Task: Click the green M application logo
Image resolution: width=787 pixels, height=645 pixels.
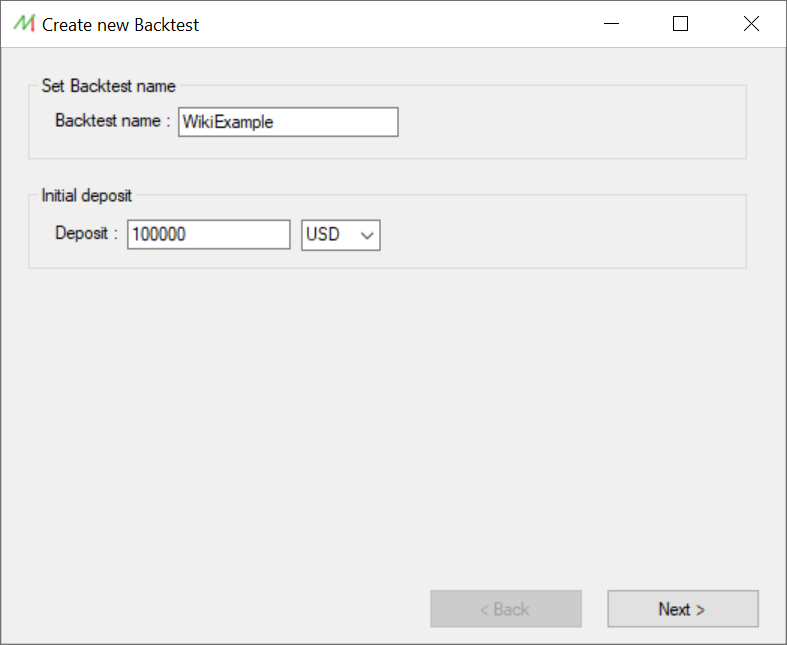Action: [x=24, y=24]
